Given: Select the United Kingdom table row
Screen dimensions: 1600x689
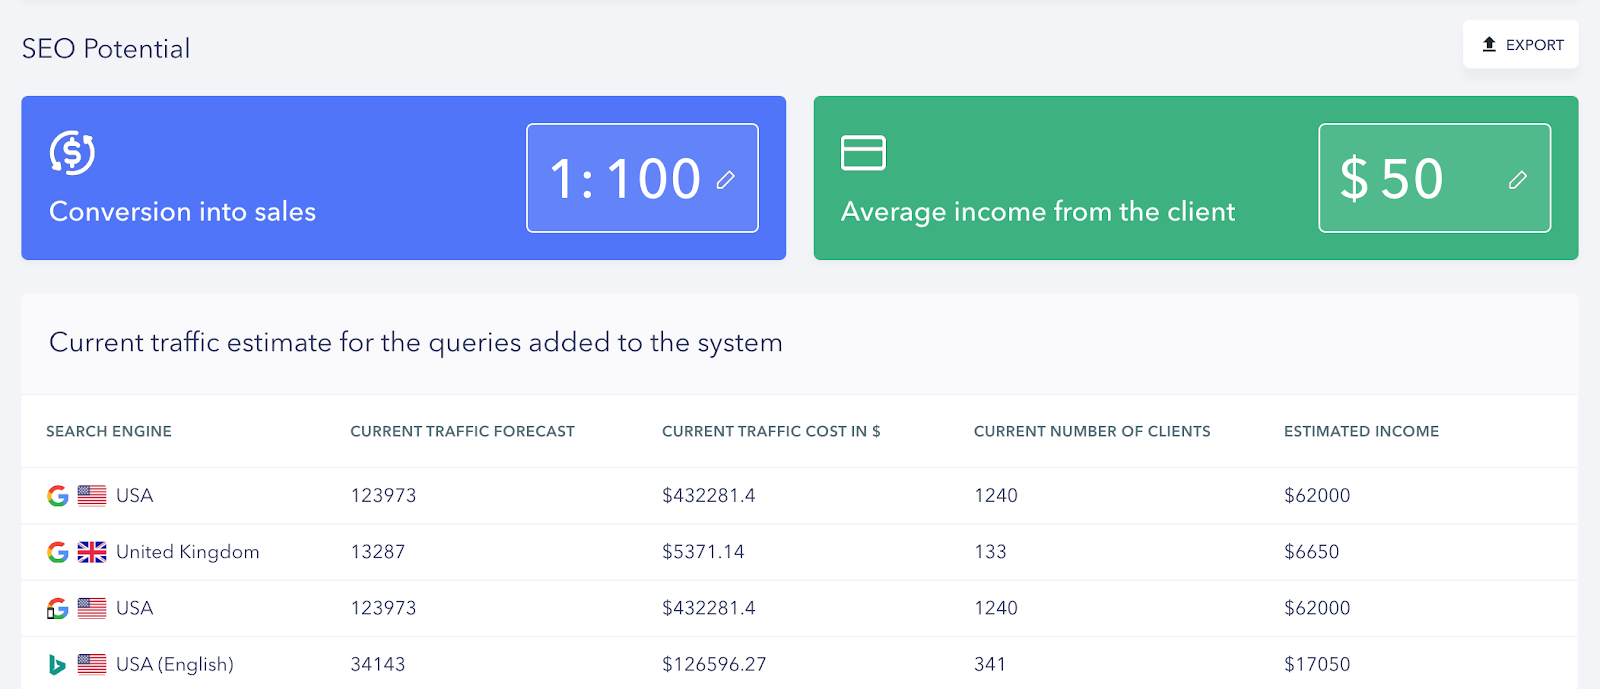Looking at the screenshot, I should [x=800, y=552].
